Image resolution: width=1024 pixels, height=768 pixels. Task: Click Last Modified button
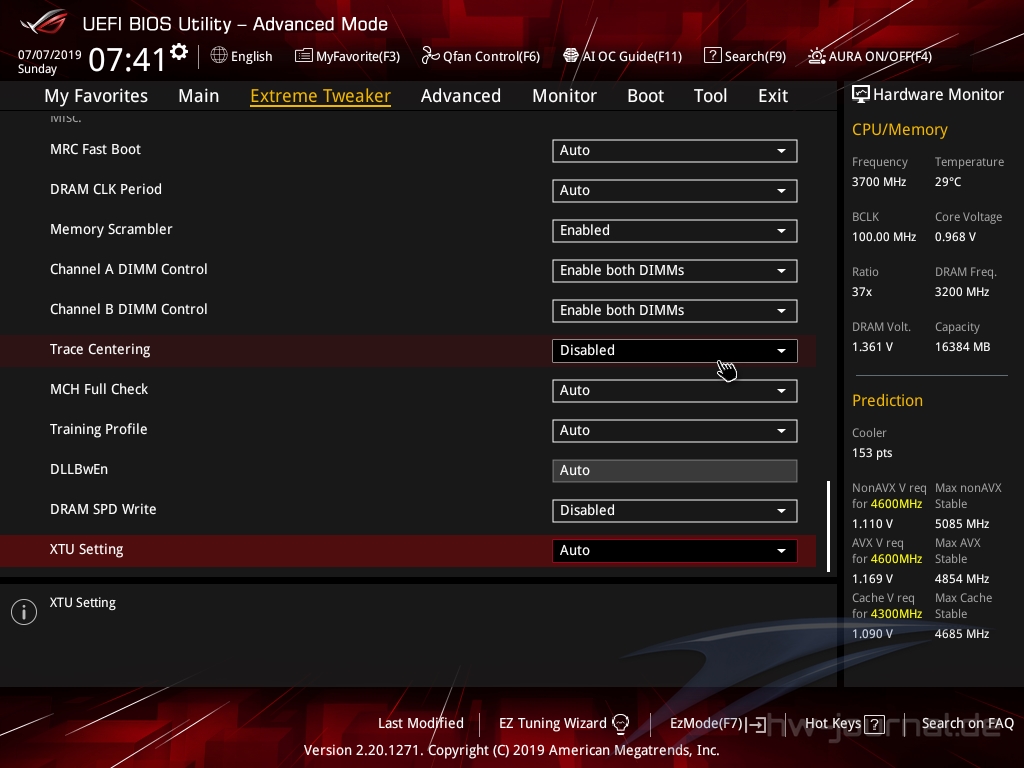click(x=421, y=723)
